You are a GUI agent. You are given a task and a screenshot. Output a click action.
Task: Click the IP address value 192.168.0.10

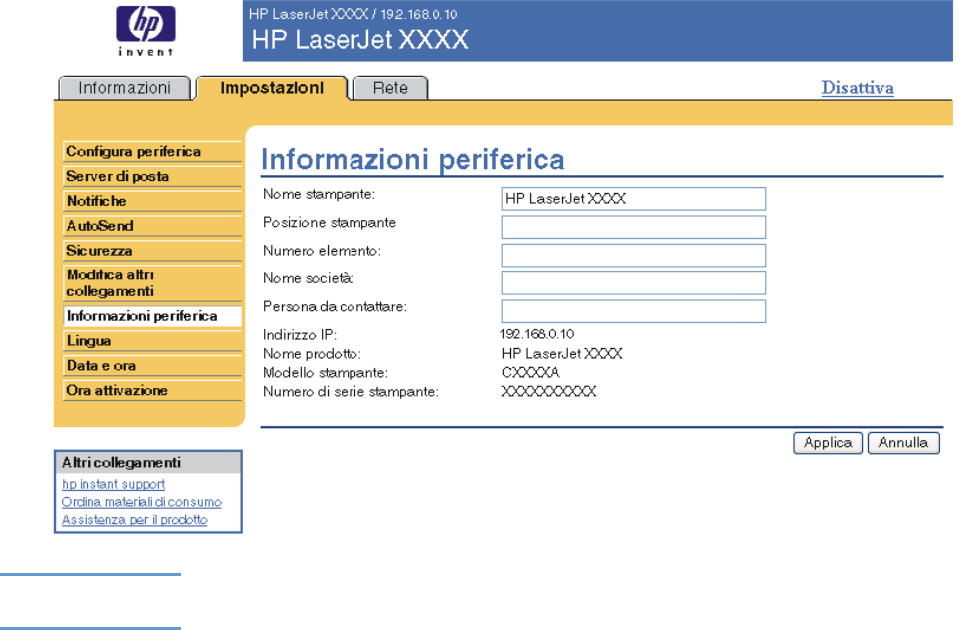coord(537,334)
